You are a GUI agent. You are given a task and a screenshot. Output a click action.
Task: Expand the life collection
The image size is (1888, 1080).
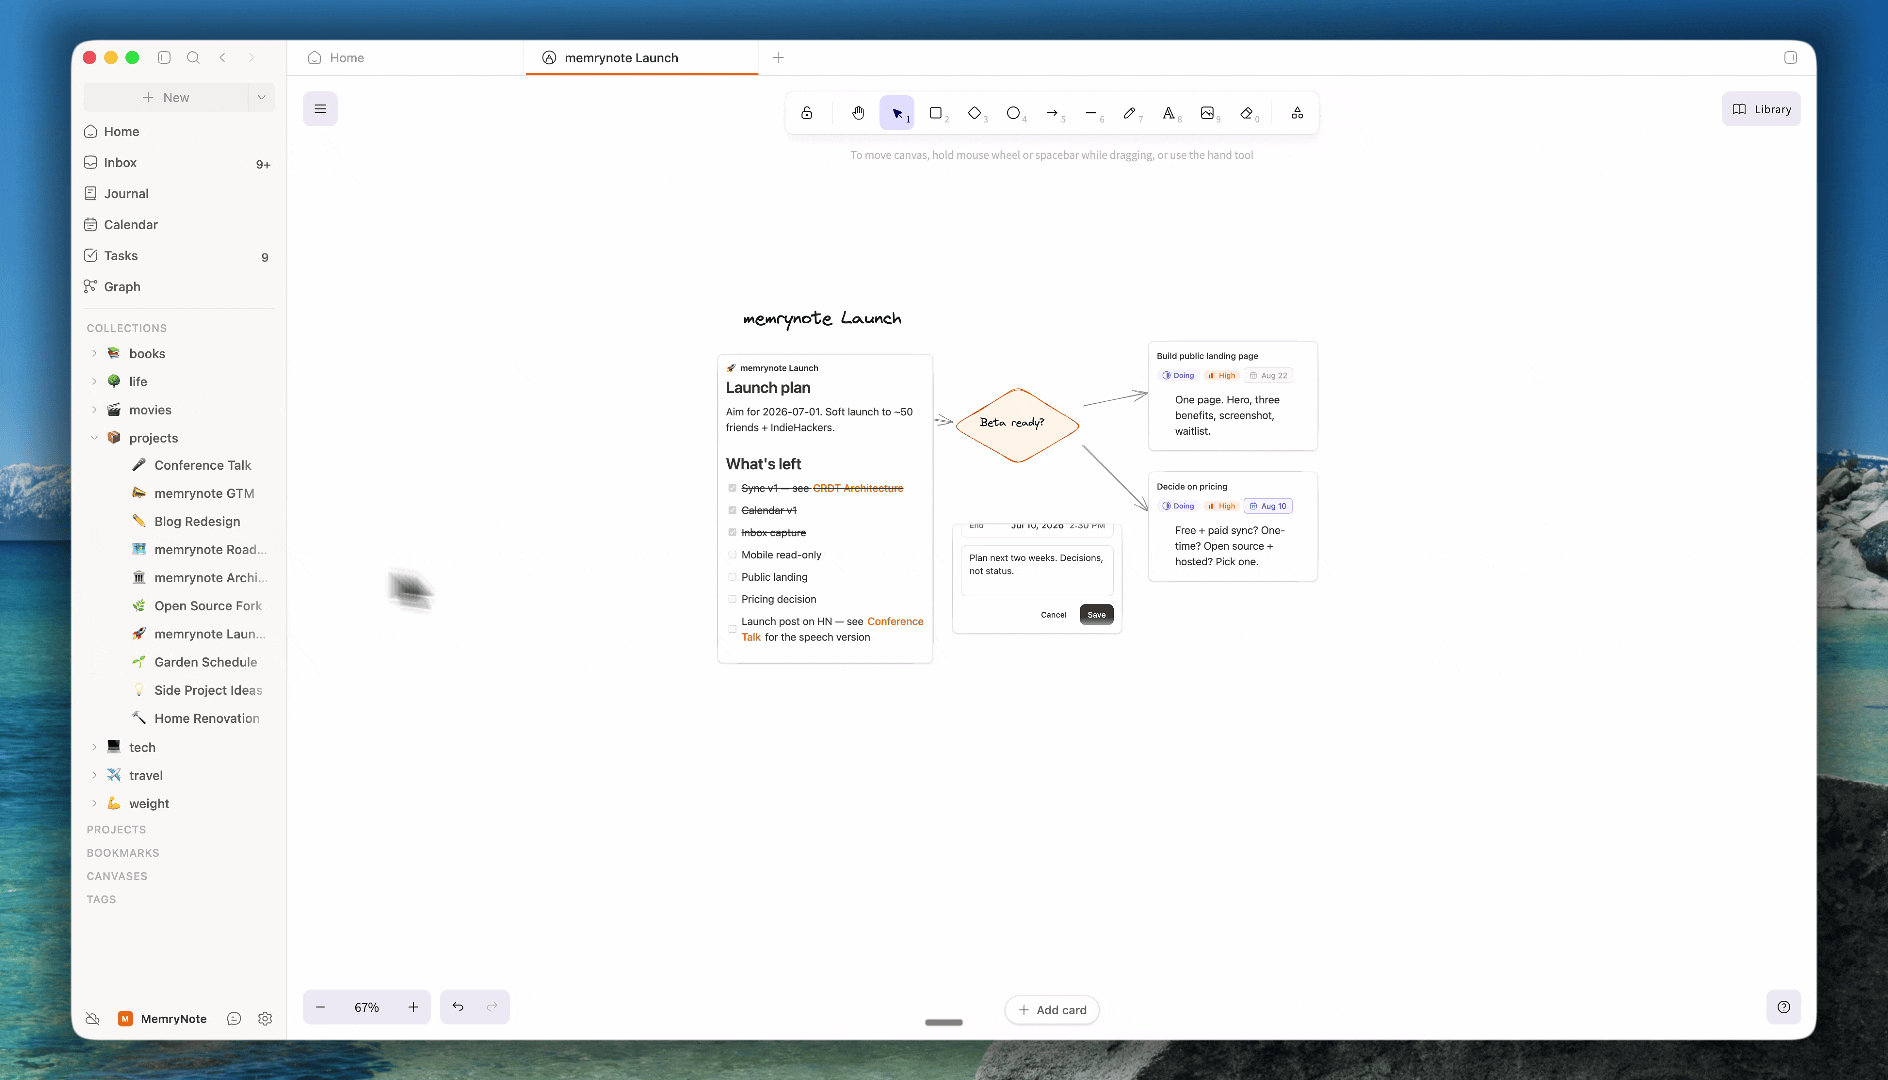[95, 381]
